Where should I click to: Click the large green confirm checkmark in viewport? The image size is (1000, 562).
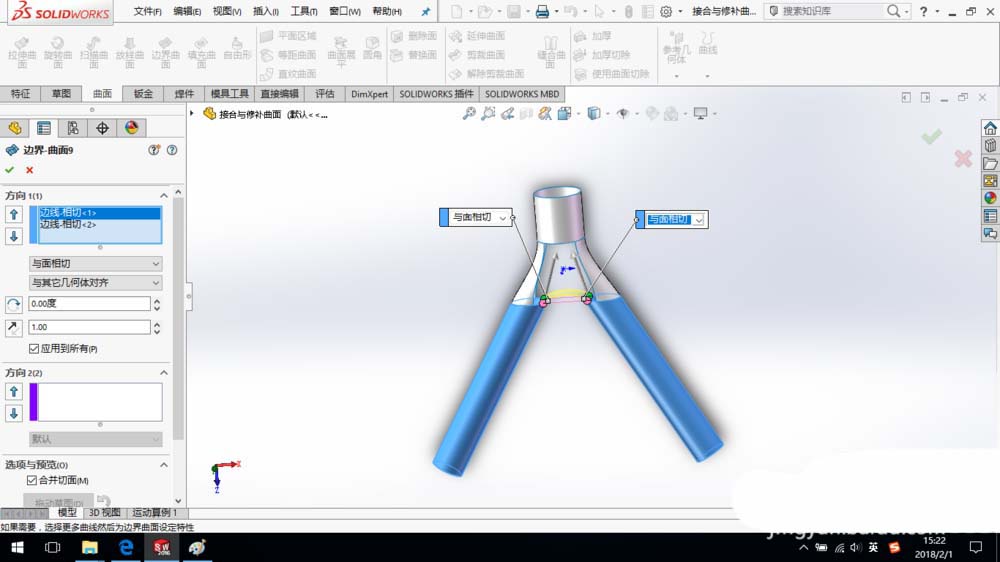click(x=932, y=136)
